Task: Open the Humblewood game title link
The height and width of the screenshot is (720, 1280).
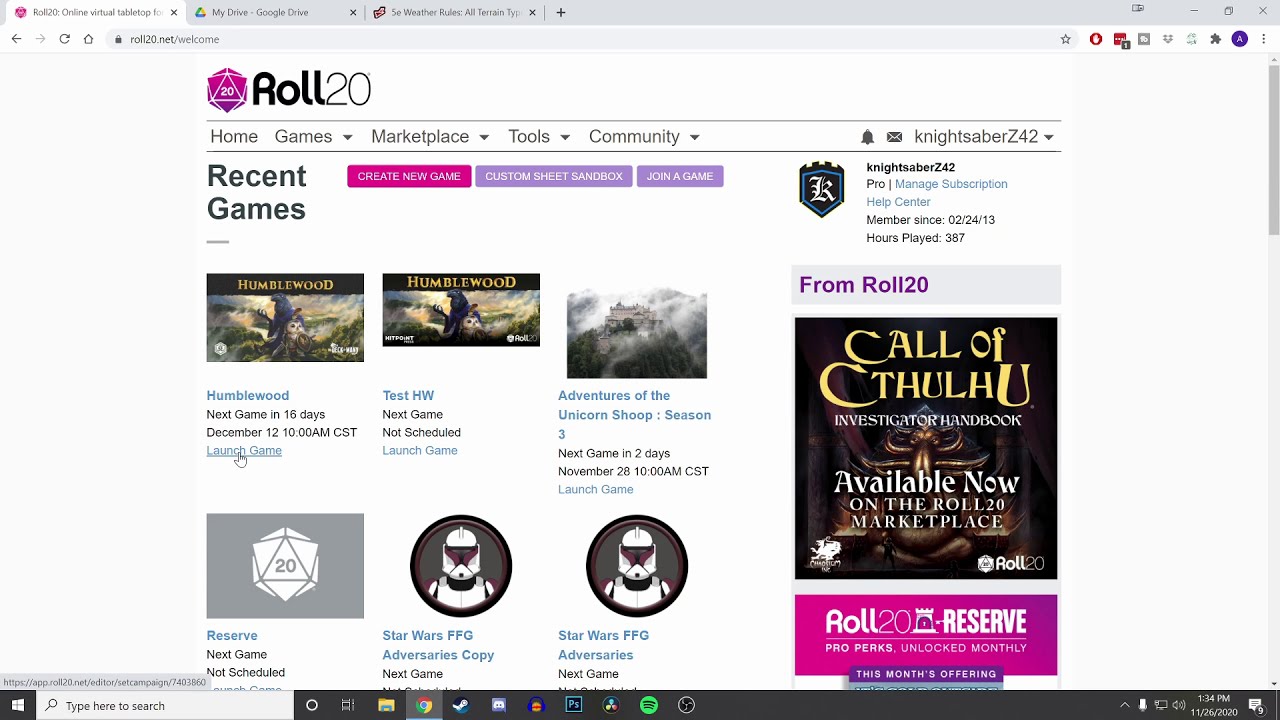Action: click(248, 396)
